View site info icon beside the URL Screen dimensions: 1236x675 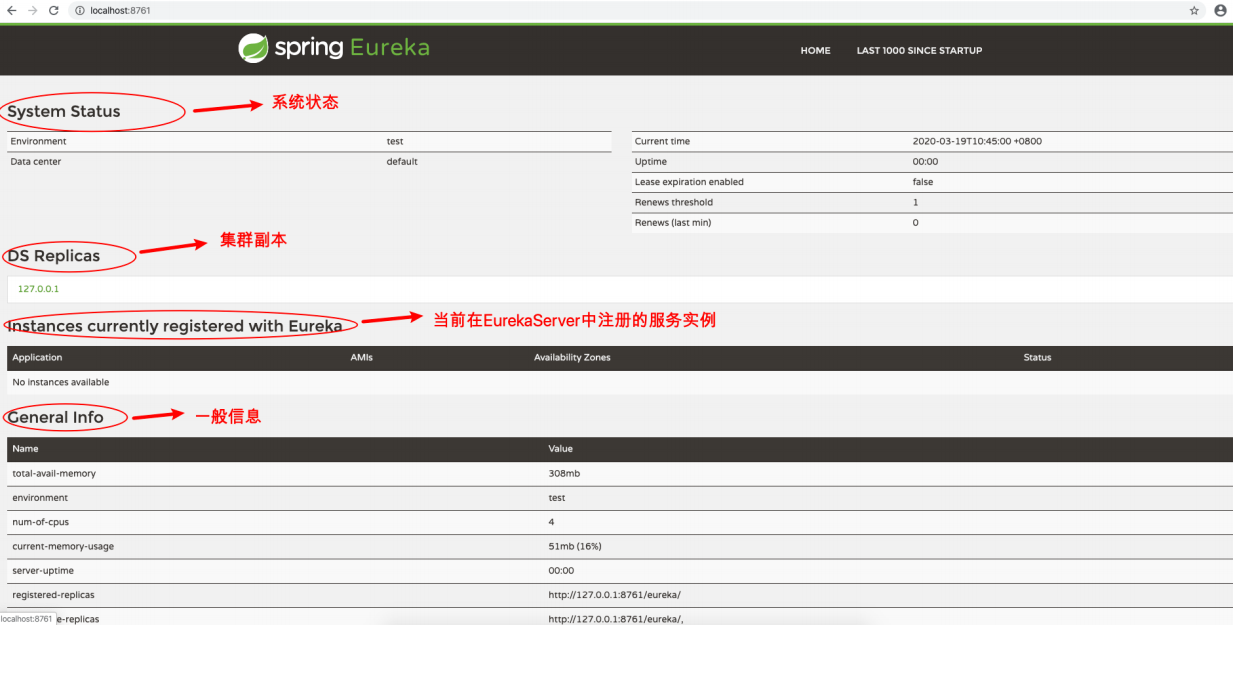tap(79, 10)
